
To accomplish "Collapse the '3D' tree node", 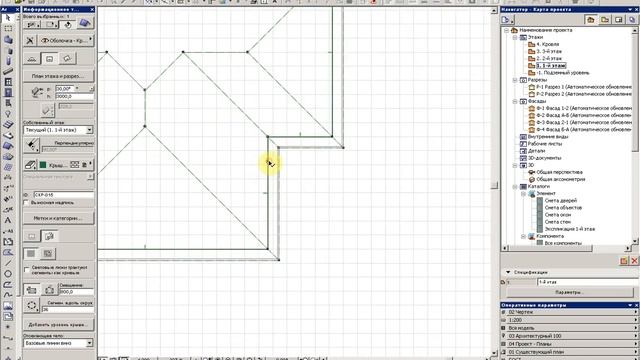I will coord(515,165).
